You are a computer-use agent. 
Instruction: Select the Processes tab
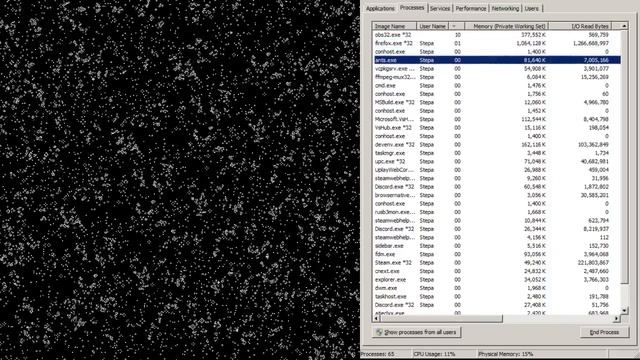[x=411, y=8]
